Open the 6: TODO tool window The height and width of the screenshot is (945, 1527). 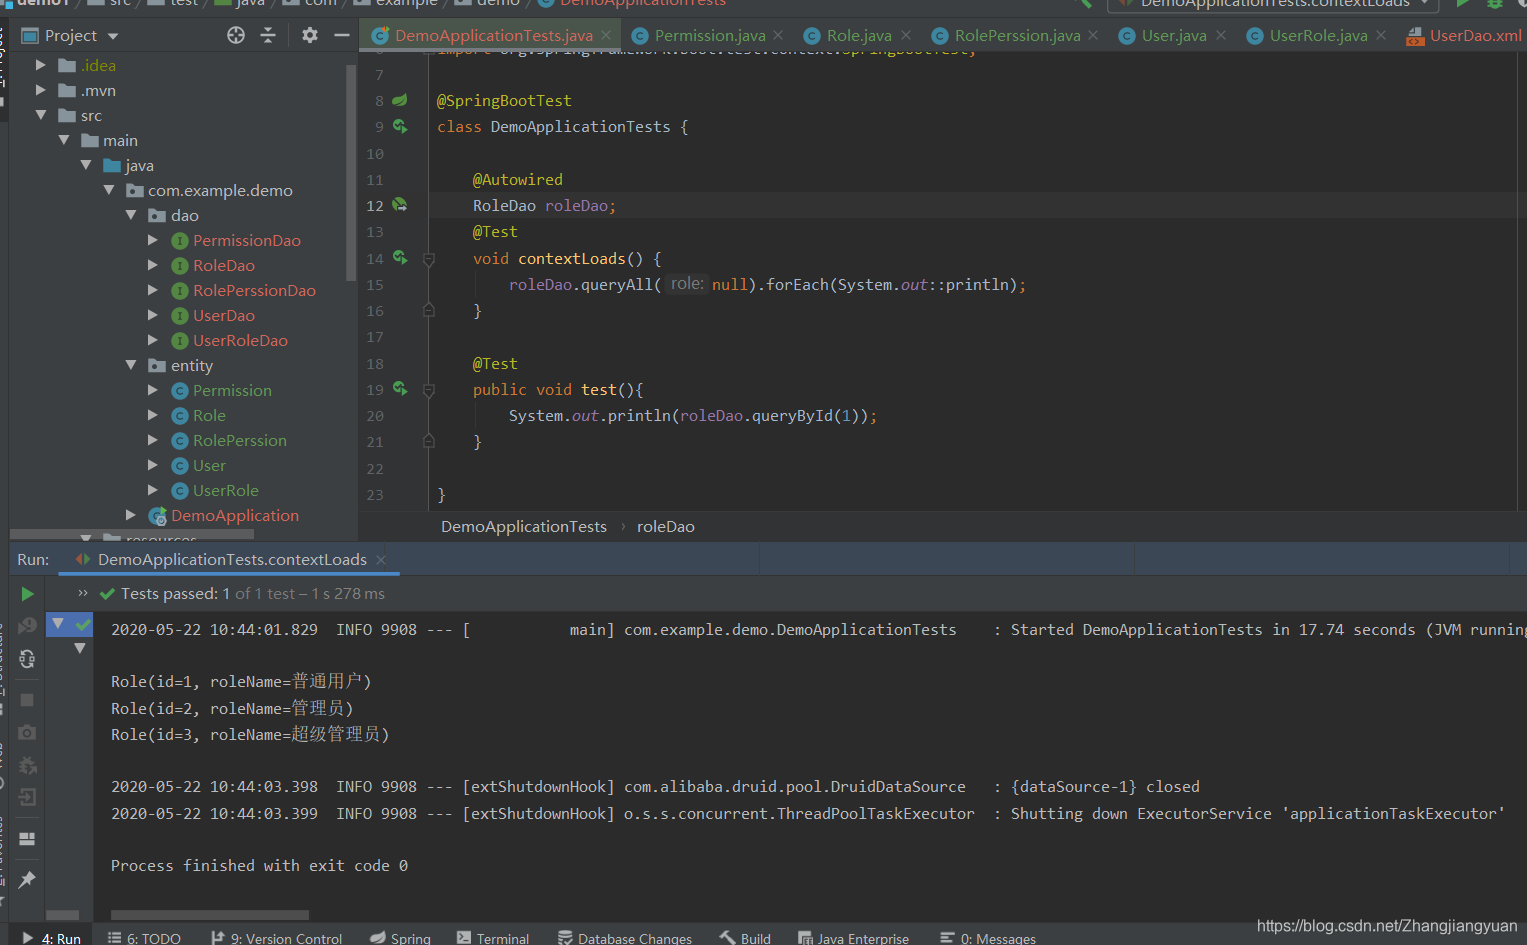click(145, 938)
